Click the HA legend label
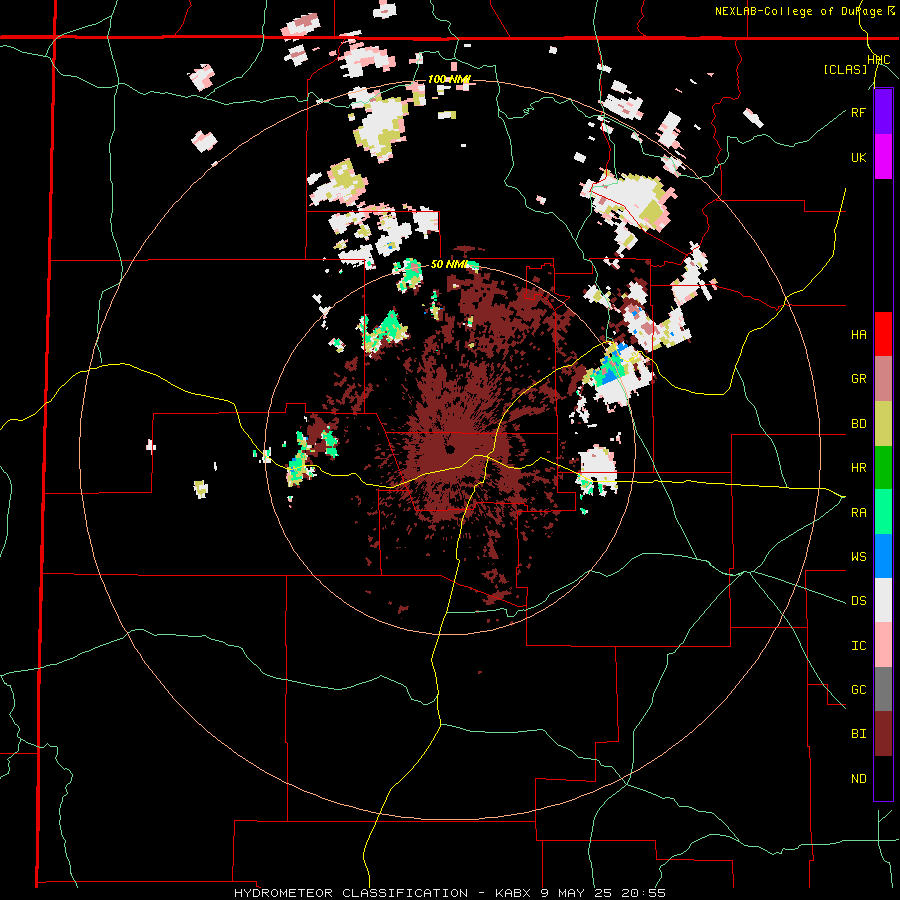 [858, 335]
